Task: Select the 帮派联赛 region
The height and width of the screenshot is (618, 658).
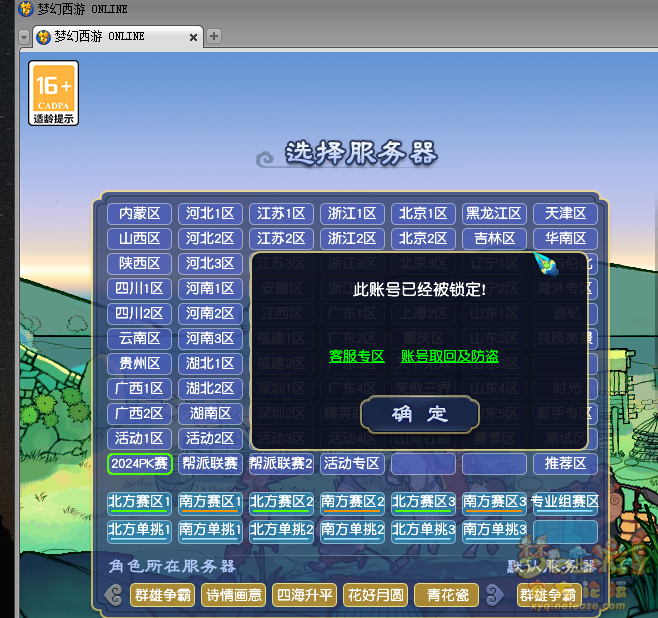Action: (x=210, y=464)
